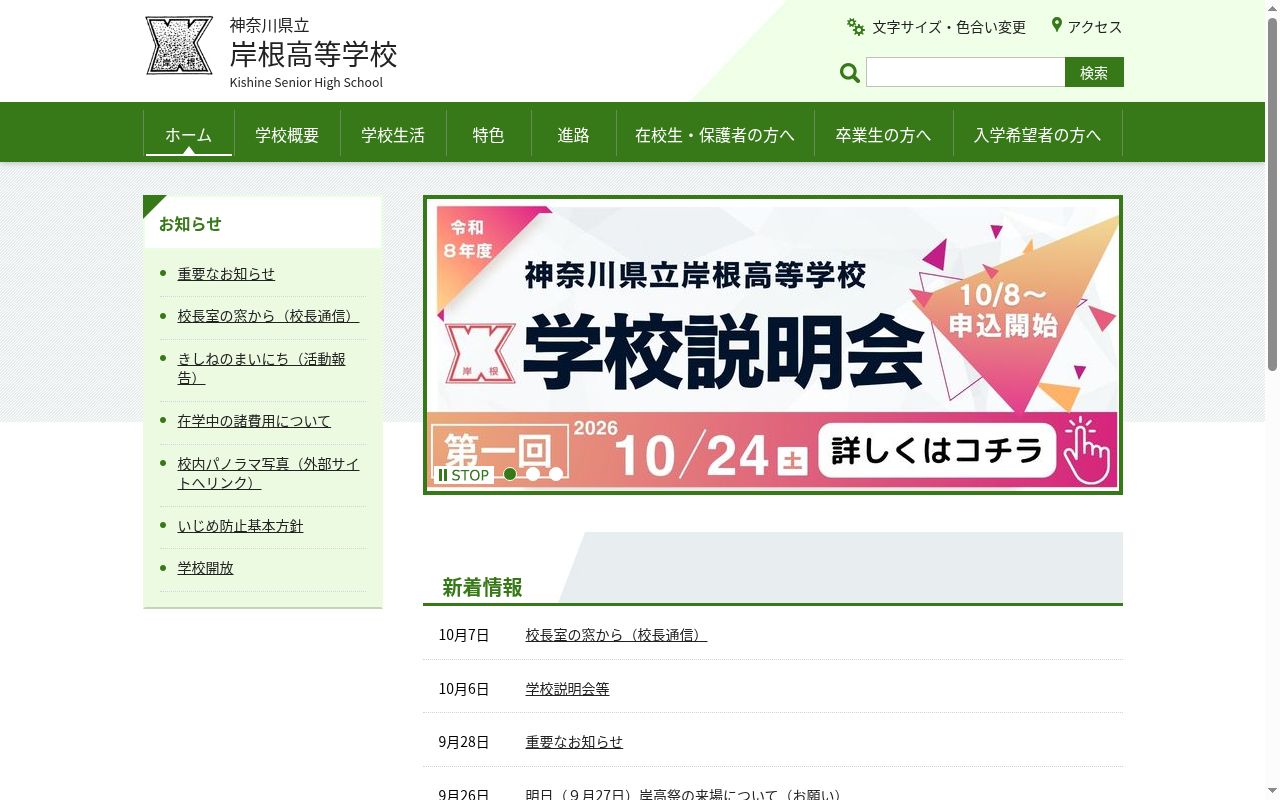1280x800 pixels.
Task: Open the 重要なお知らせ sidebar link
Action: click(x=226, y=274)
